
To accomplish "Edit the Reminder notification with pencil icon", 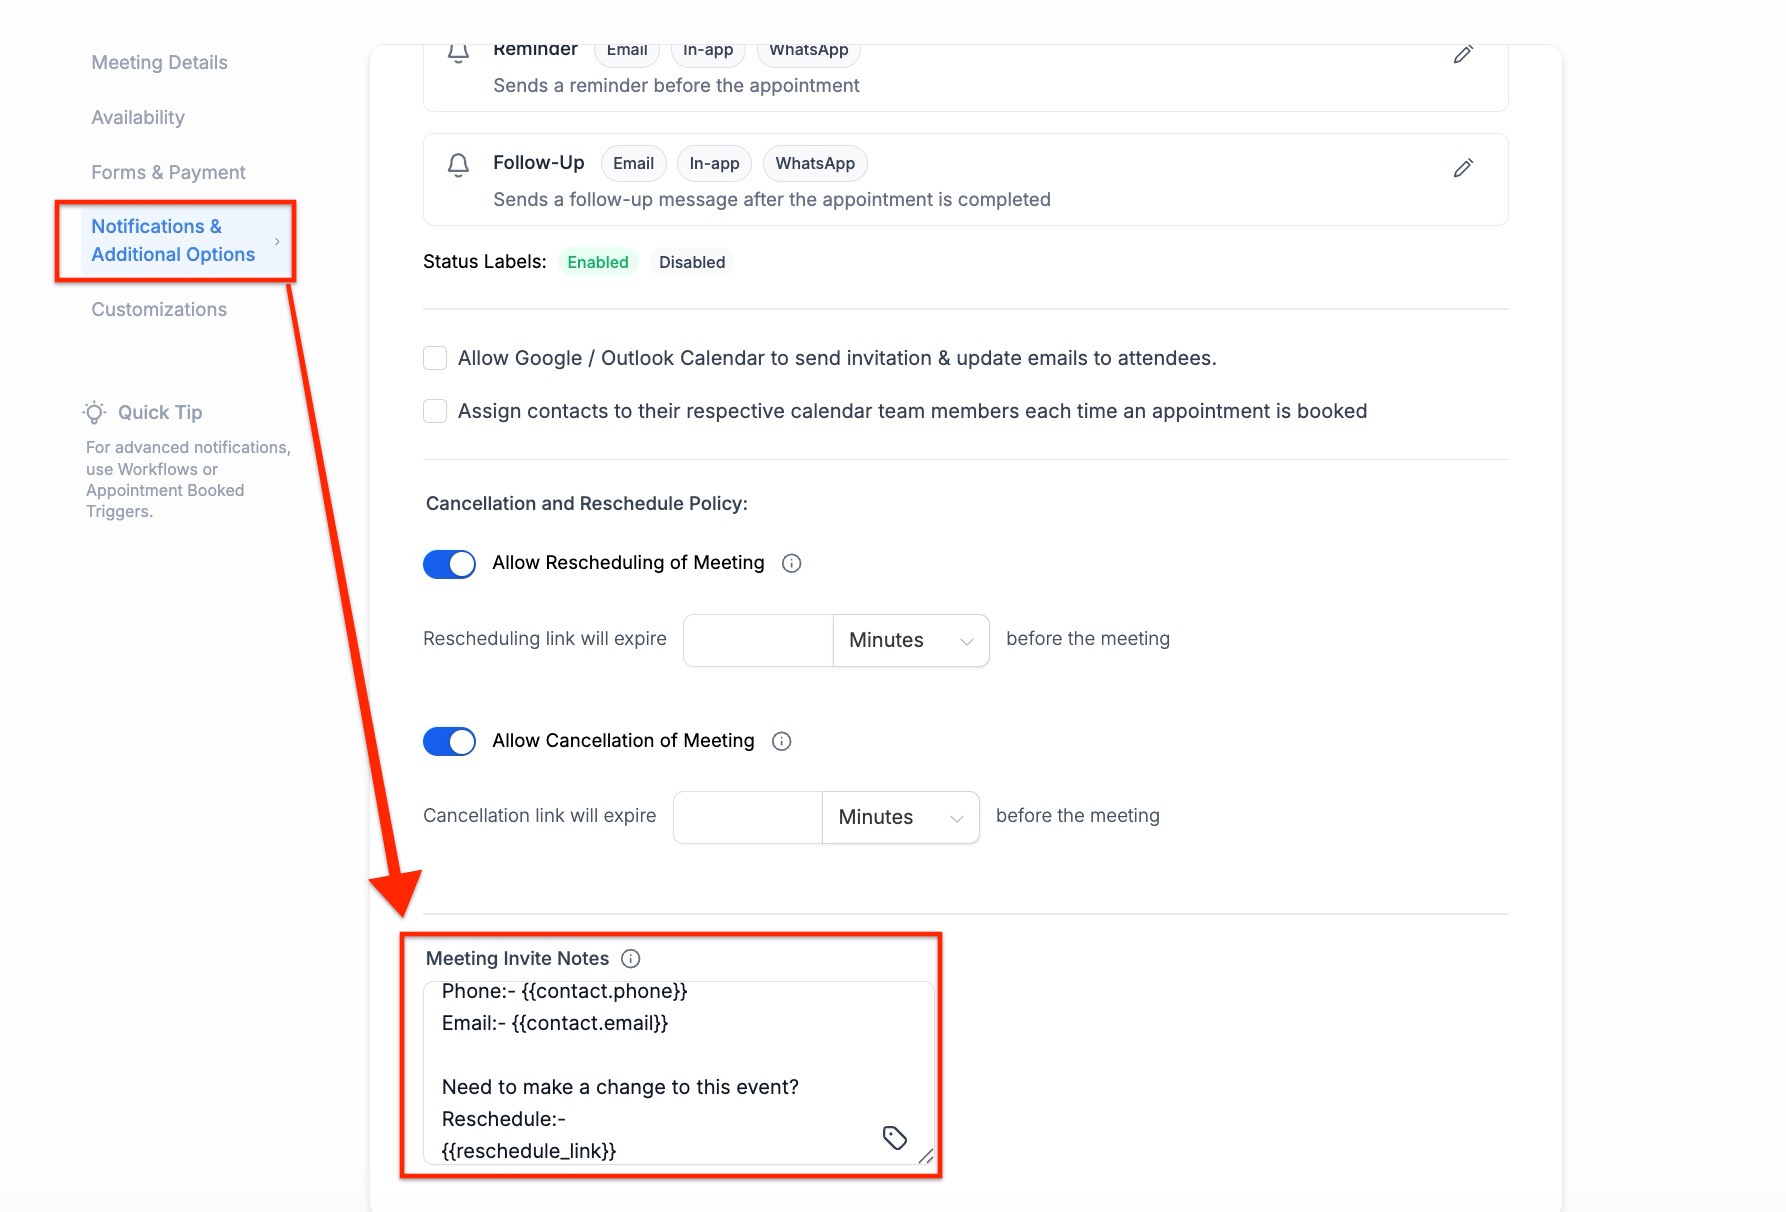I will pos(1463,54).
